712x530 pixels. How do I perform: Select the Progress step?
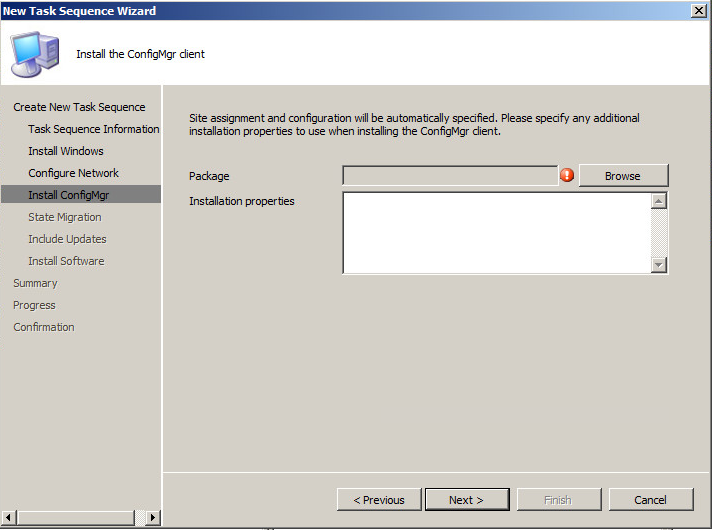click(x=35, y=305)
